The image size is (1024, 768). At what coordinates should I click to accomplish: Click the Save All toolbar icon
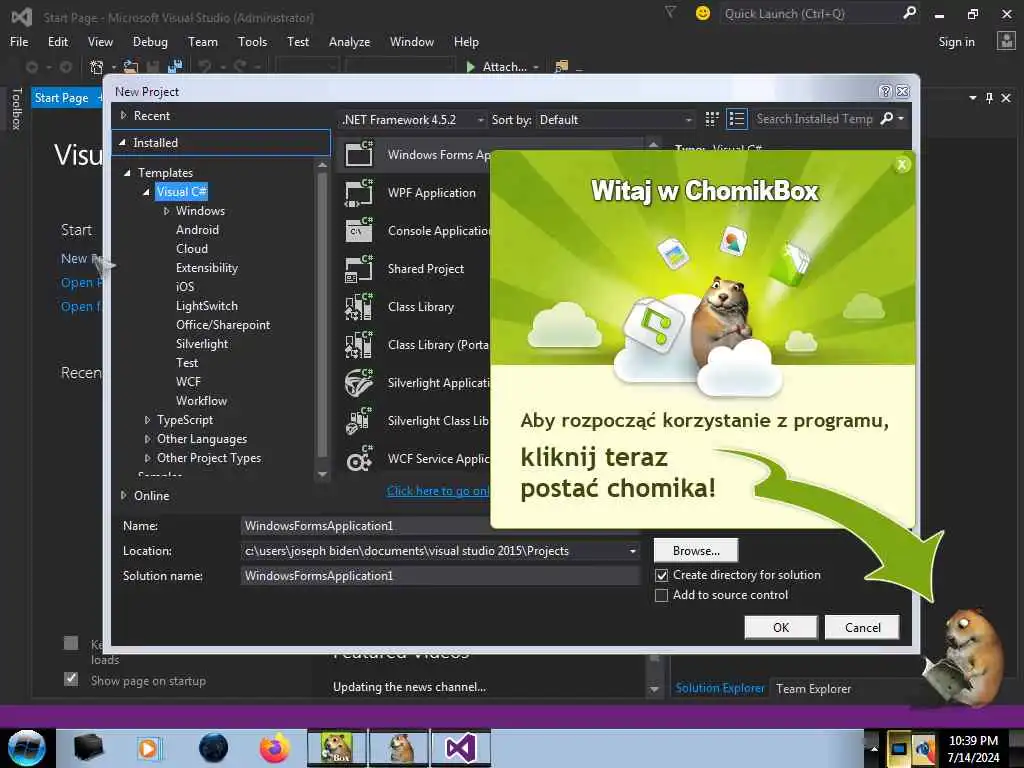(x=175, y=67)
